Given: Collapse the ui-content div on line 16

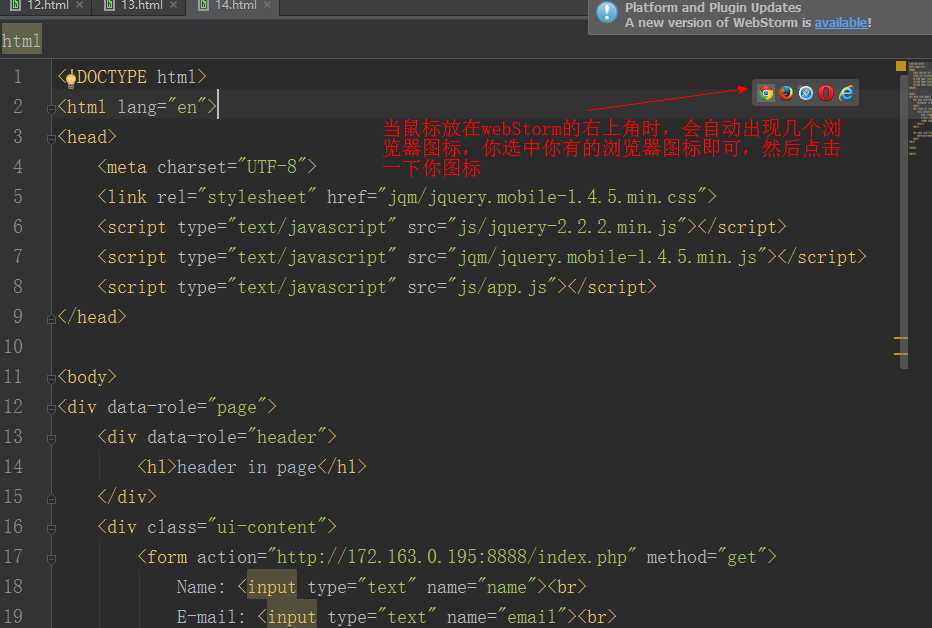Looking at the screenshot, I should click(51, 528).
